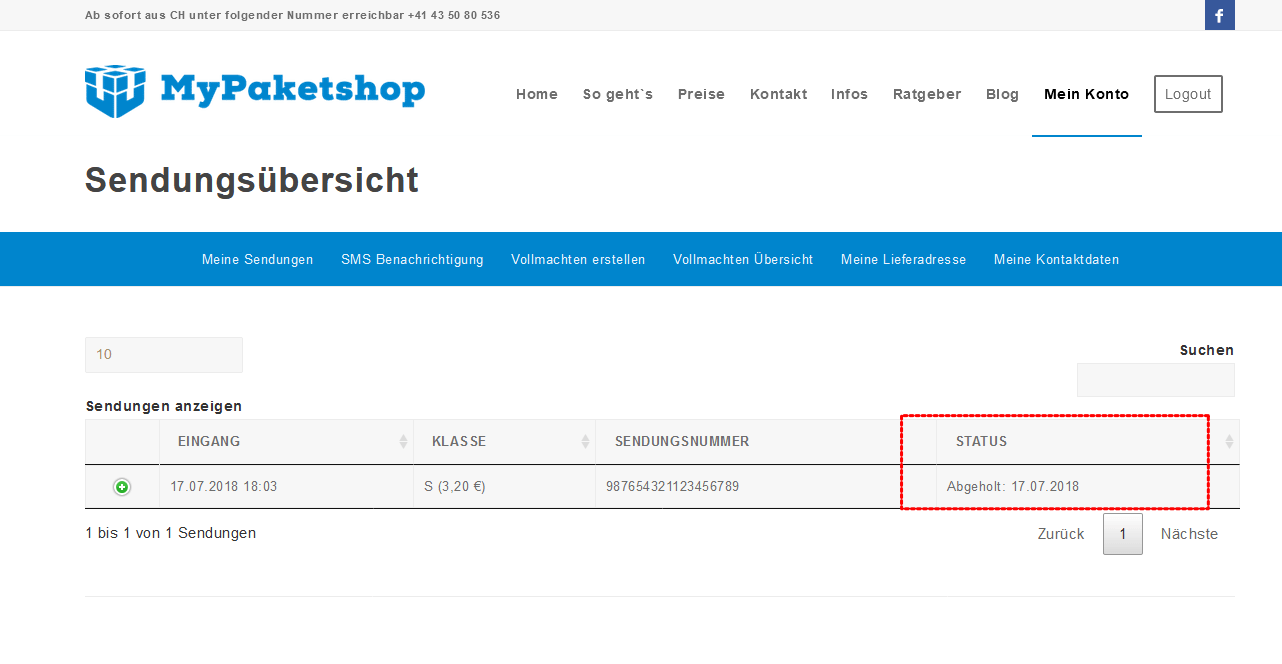
Task: Open the entries-per-page selector showing 10
Action: click(x=164, y=355)
